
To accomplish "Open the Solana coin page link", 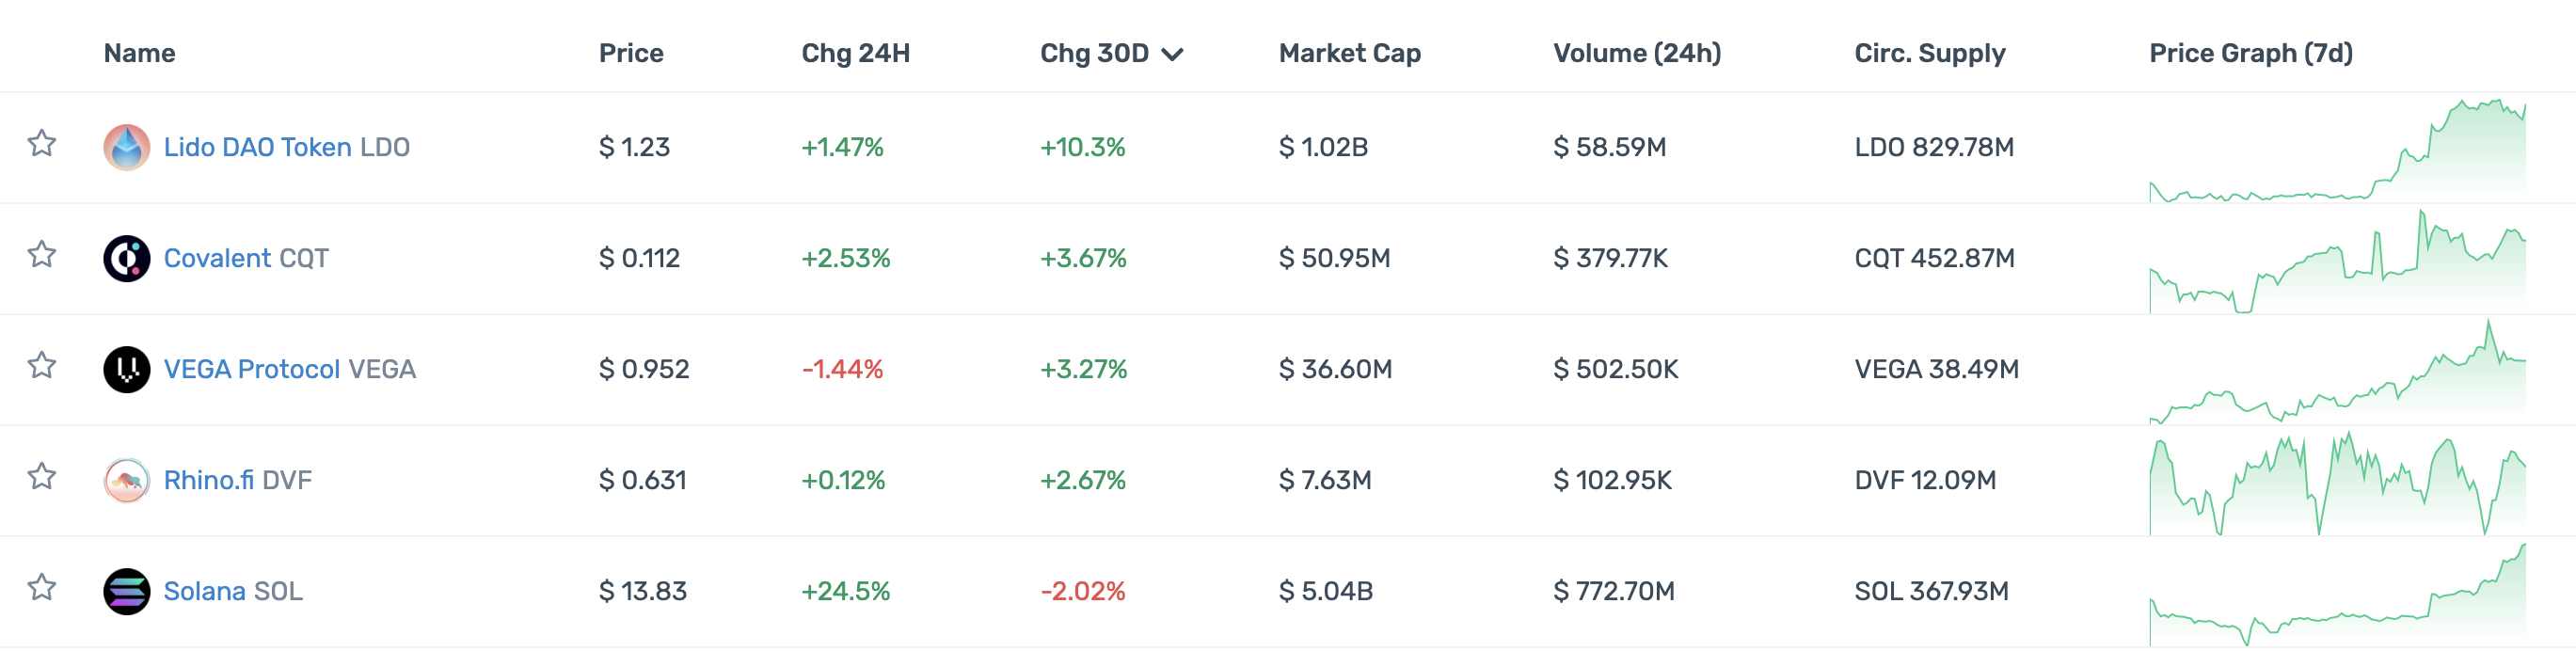I will pyautogui.click(x=205, y=592).
